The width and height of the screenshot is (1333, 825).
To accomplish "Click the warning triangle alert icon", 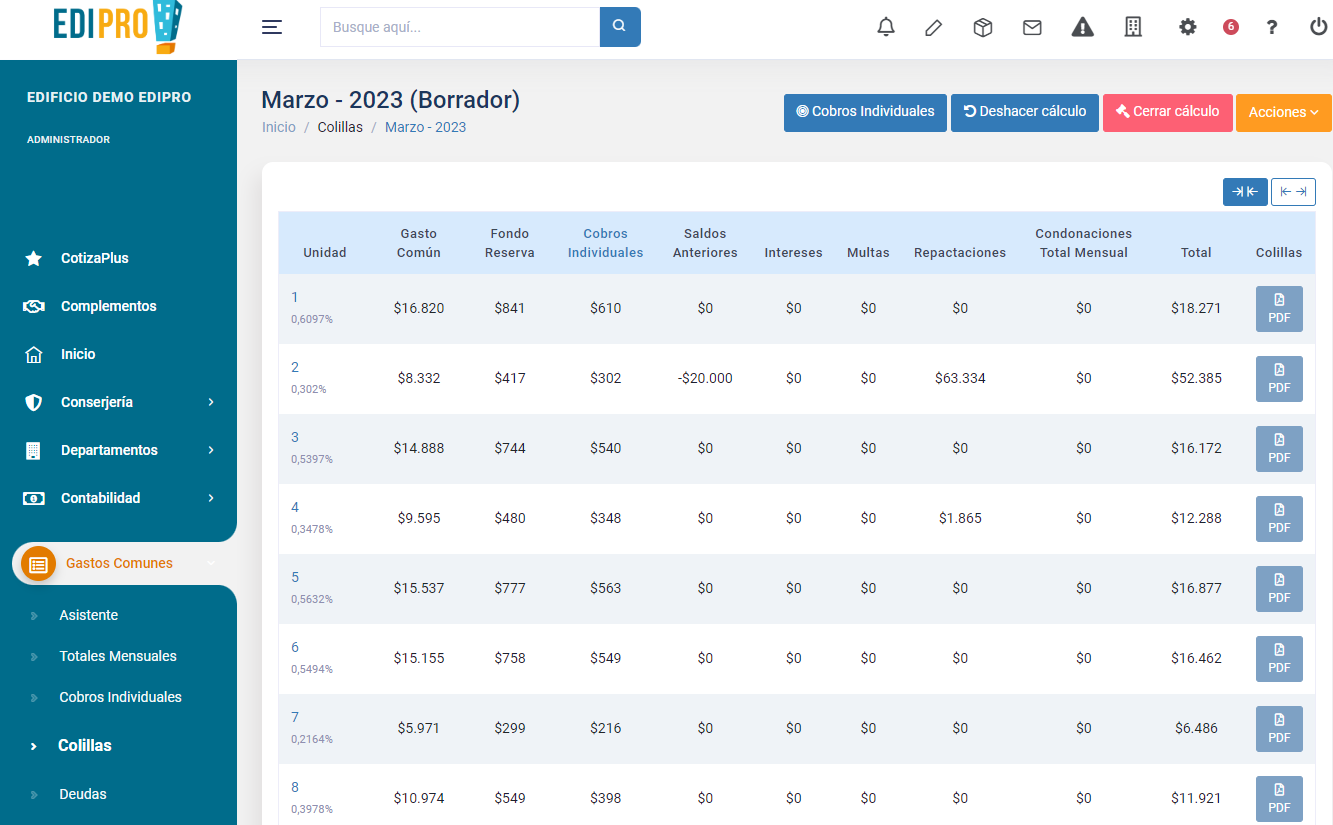I will [1083, 27].
